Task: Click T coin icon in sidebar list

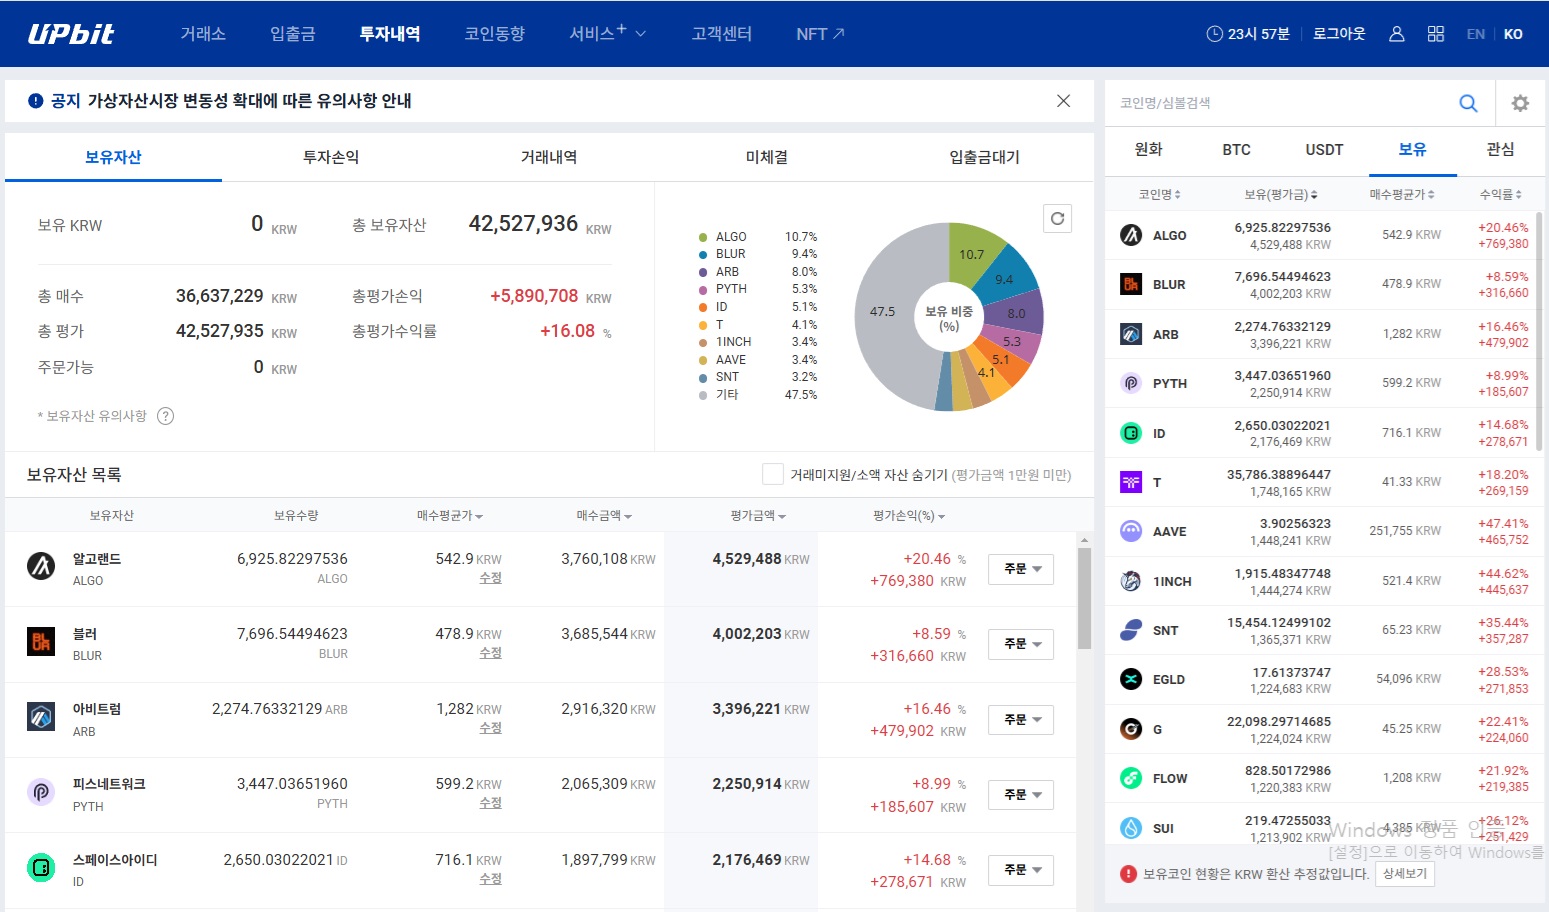Action: [x=1131, y=482]
